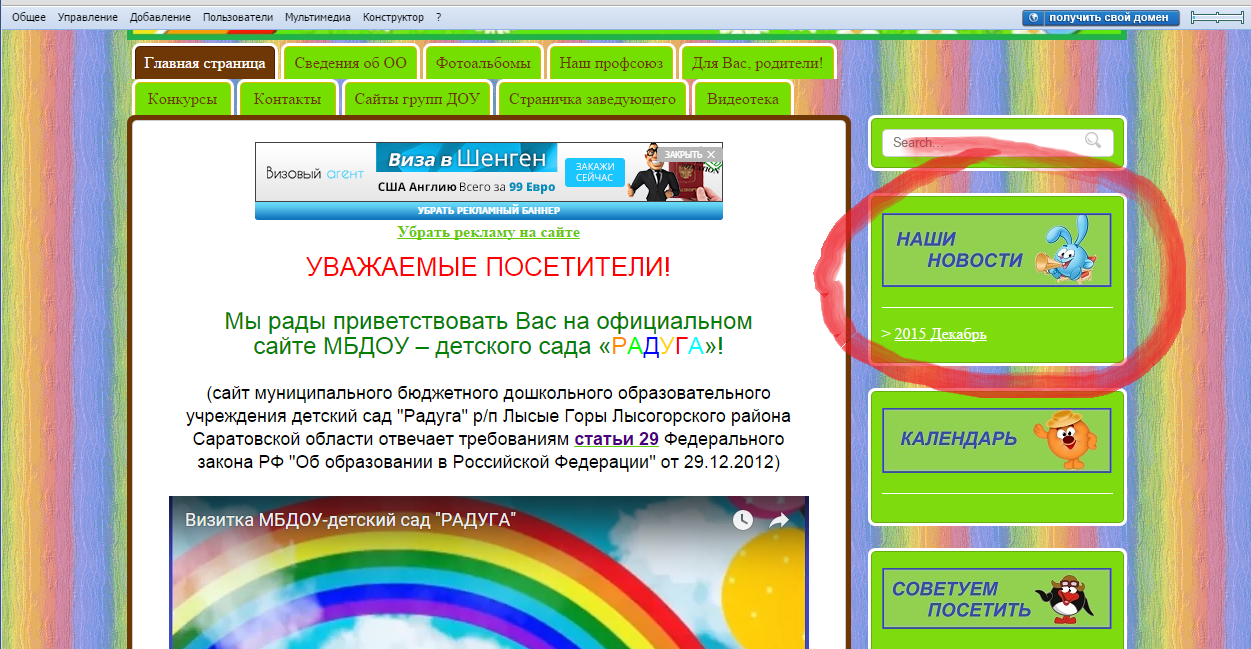This screenshot has width=1251, height=649.
Task: Open the Конструктор menu
Action: click(x=393, y=18)
